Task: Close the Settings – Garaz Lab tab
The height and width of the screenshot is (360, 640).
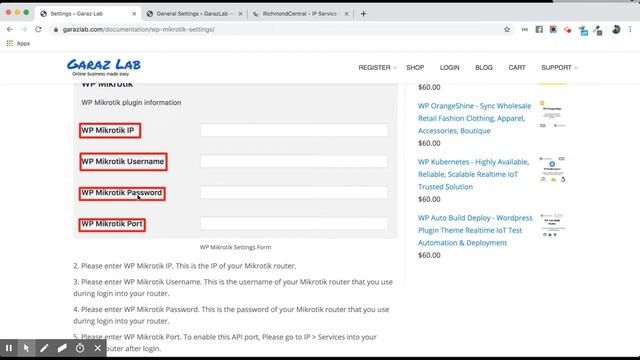Action: [134, 13]
